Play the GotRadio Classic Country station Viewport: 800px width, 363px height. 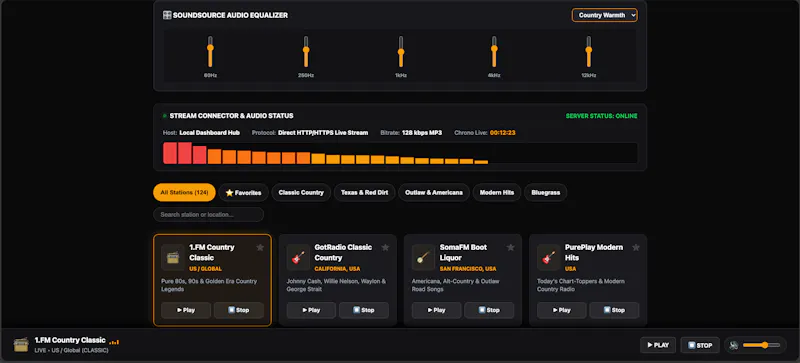[x=311, y=310]
